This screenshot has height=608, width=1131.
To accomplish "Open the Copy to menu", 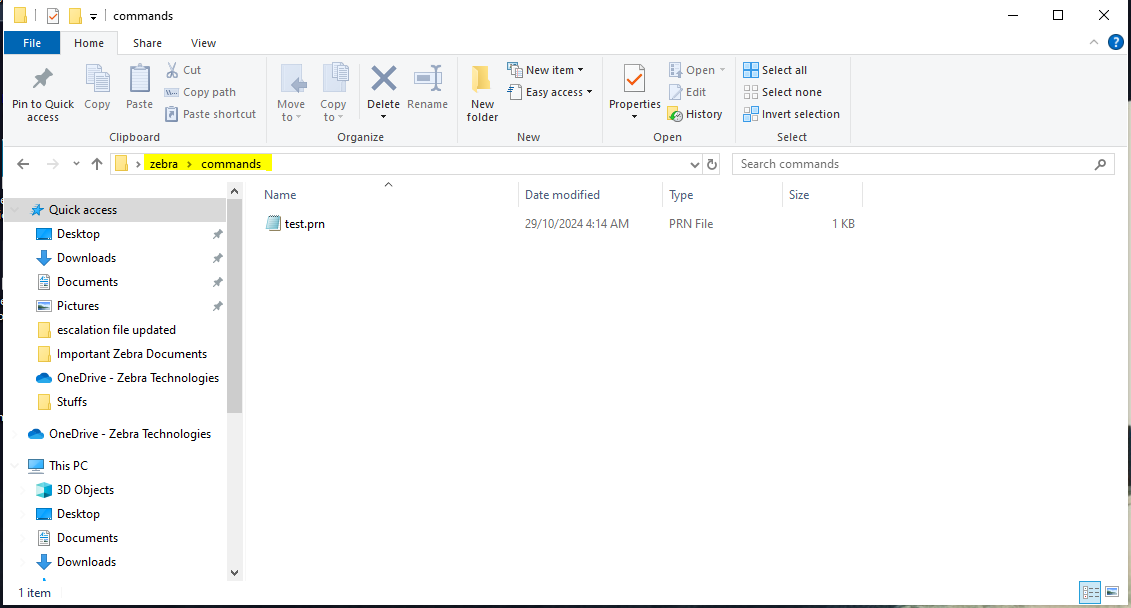I will coord(333,94).
